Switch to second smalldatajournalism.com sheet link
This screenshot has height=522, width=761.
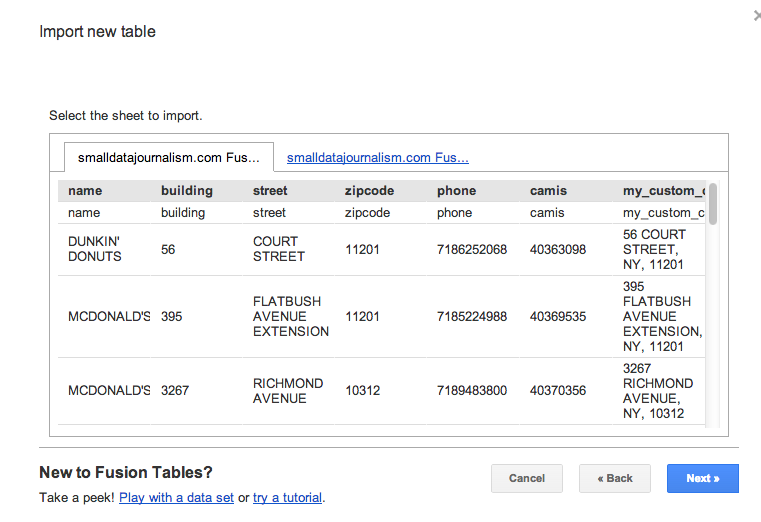[x=378, y=158]
